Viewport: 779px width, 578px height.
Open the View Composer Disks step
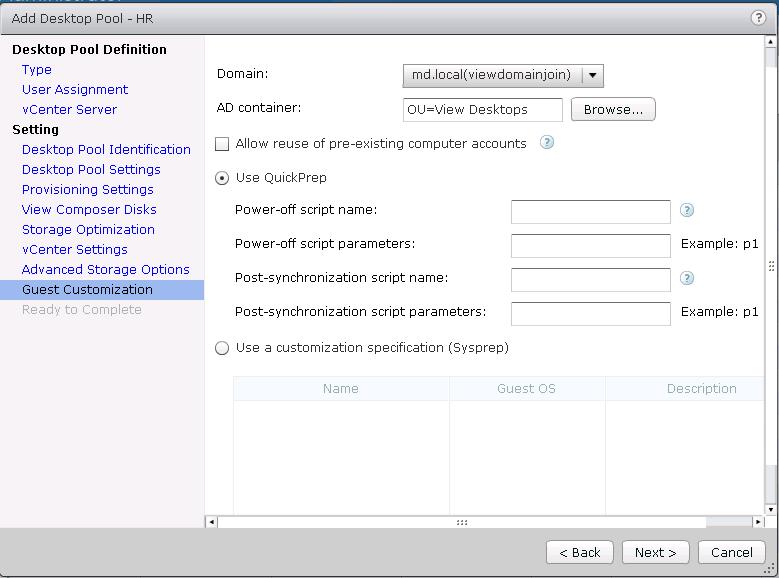point(89,210)
